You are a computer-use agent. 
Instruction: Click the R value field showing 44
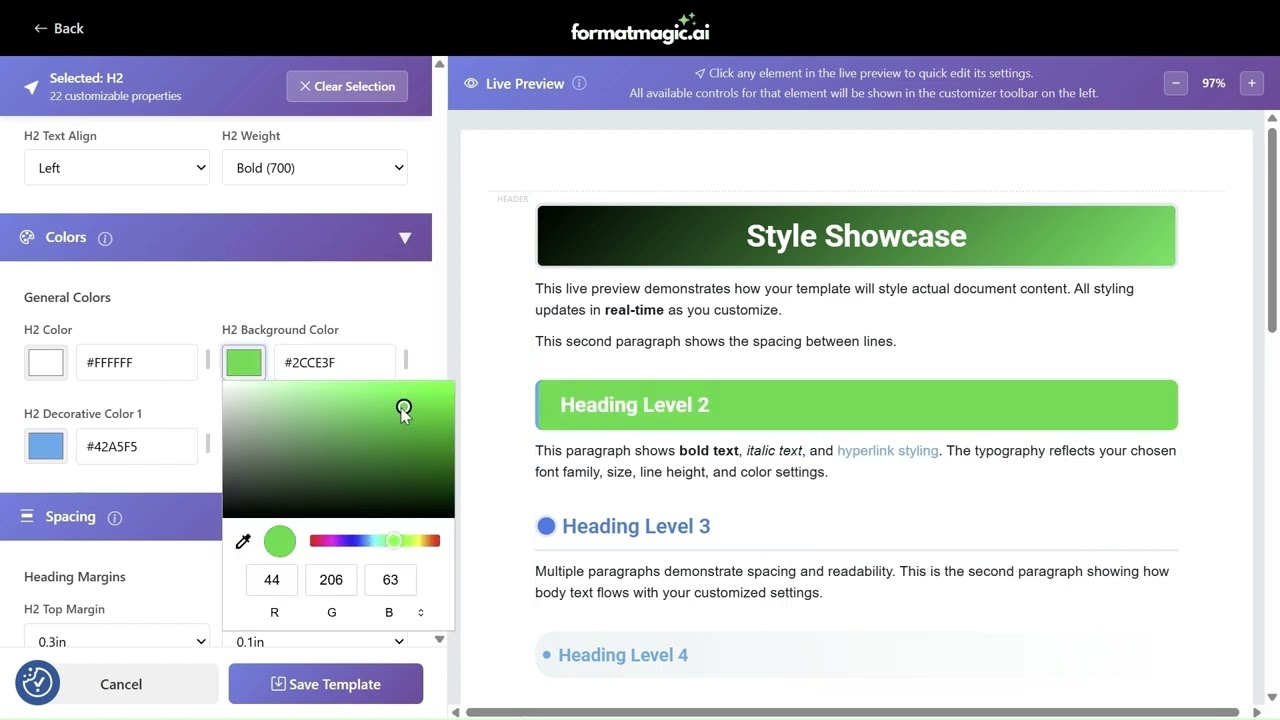(x=272, y=579)
